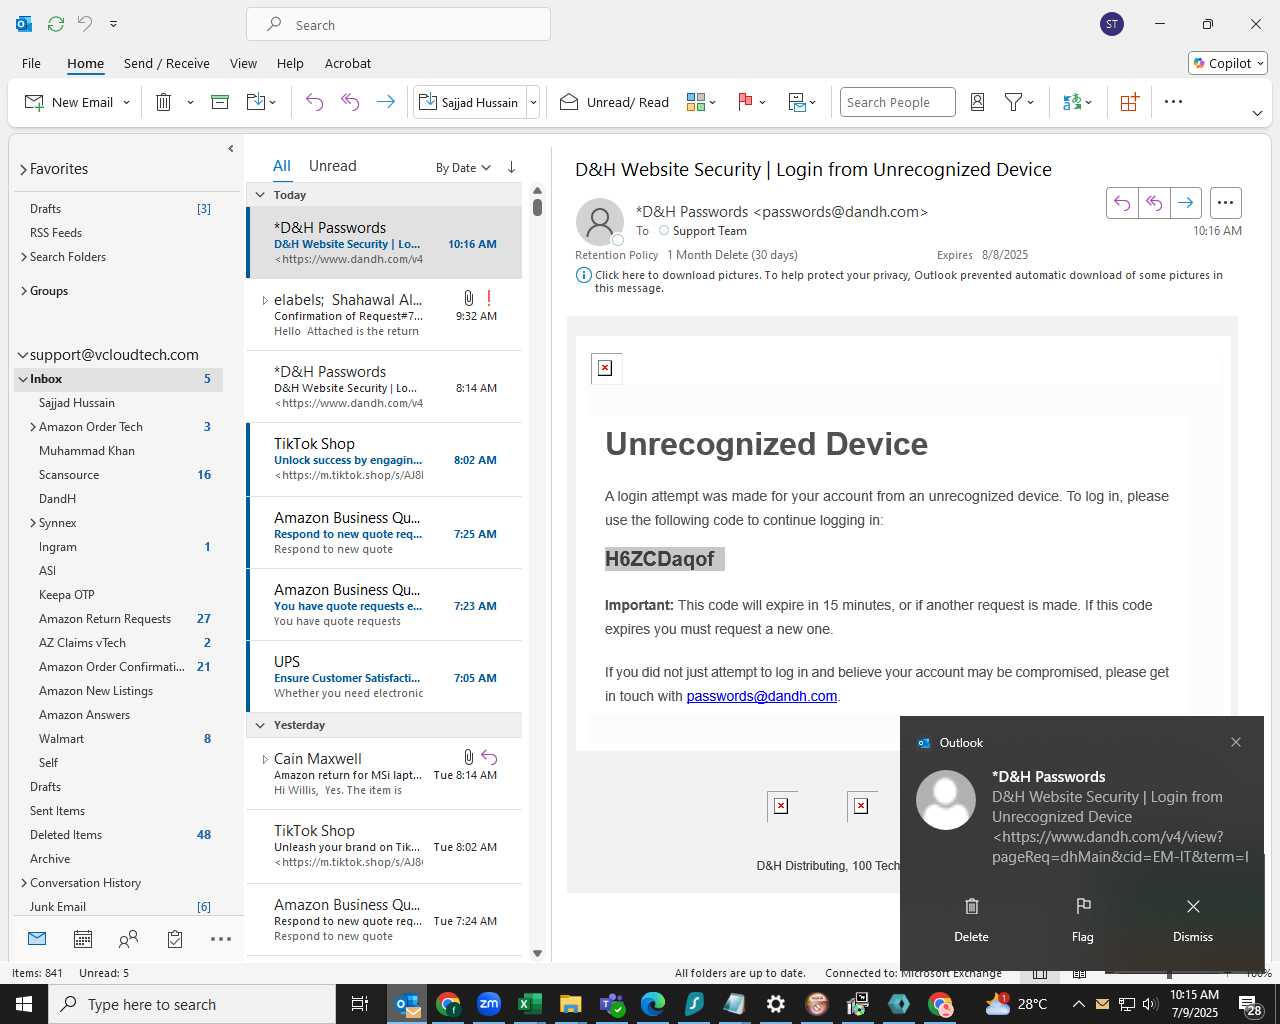Open Windows Start menu
This screenshot has height=1024, width=1280.
pos(24,1004)
